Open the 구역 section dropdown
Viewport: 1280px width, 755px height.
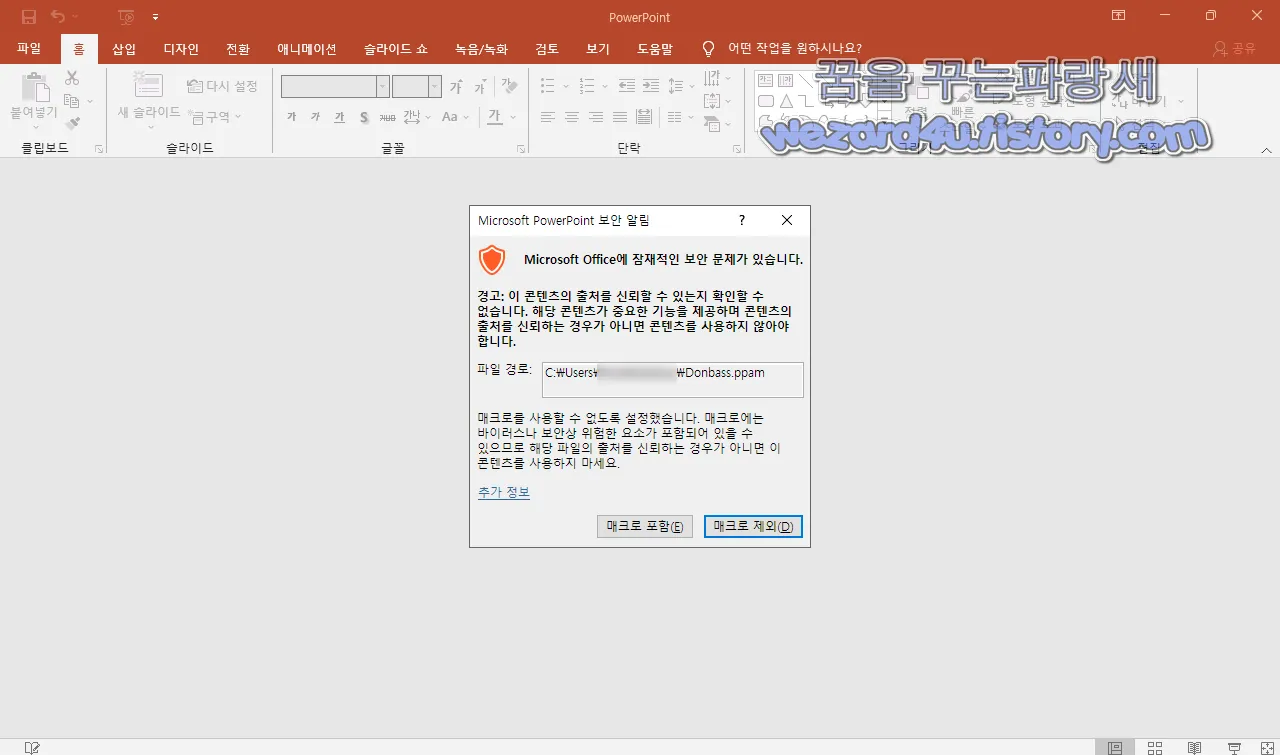[x=214, y=117]
